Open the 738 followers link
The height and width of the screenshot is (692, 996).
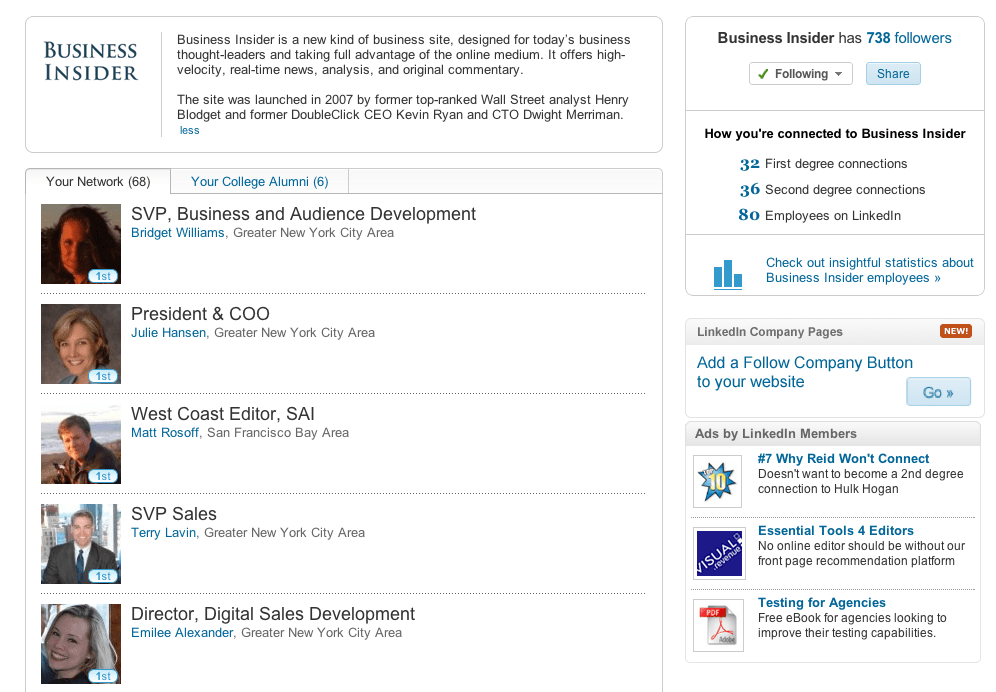coord(908,38)
